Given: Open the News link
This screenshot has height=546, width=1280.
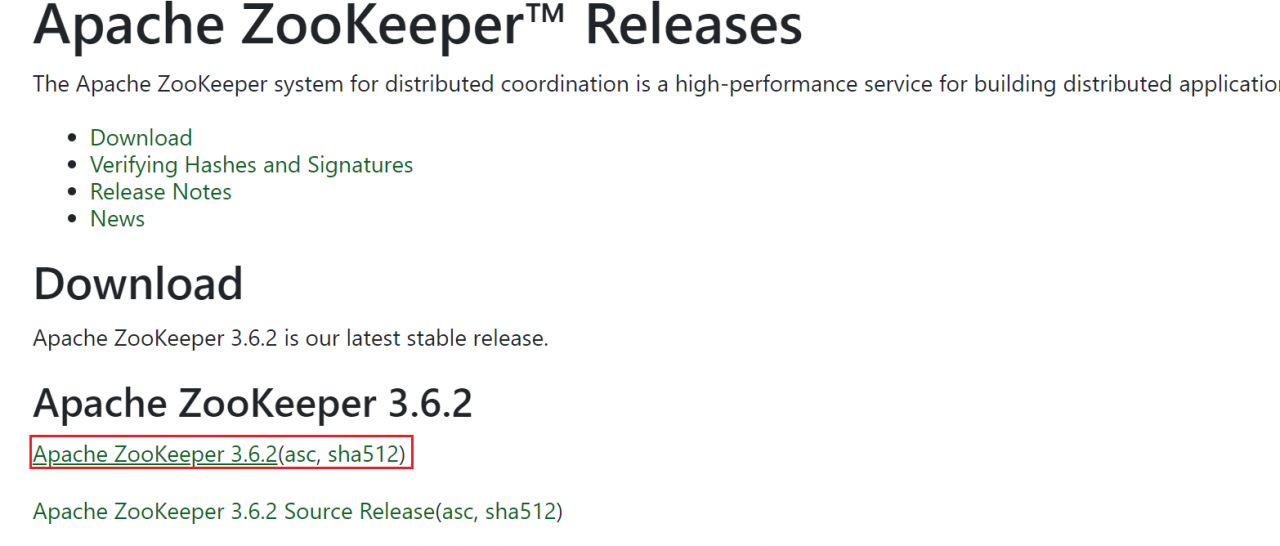Looking at the screenshot, I should click(117, 219).
